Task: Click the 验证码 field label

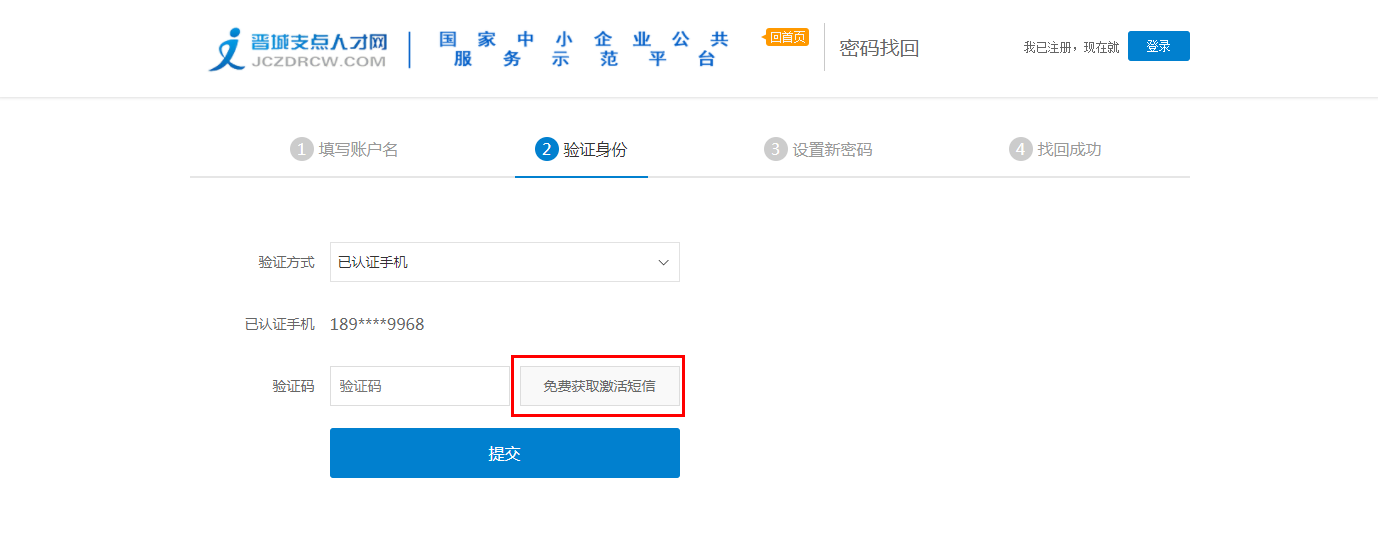Action: pos(293,386)
